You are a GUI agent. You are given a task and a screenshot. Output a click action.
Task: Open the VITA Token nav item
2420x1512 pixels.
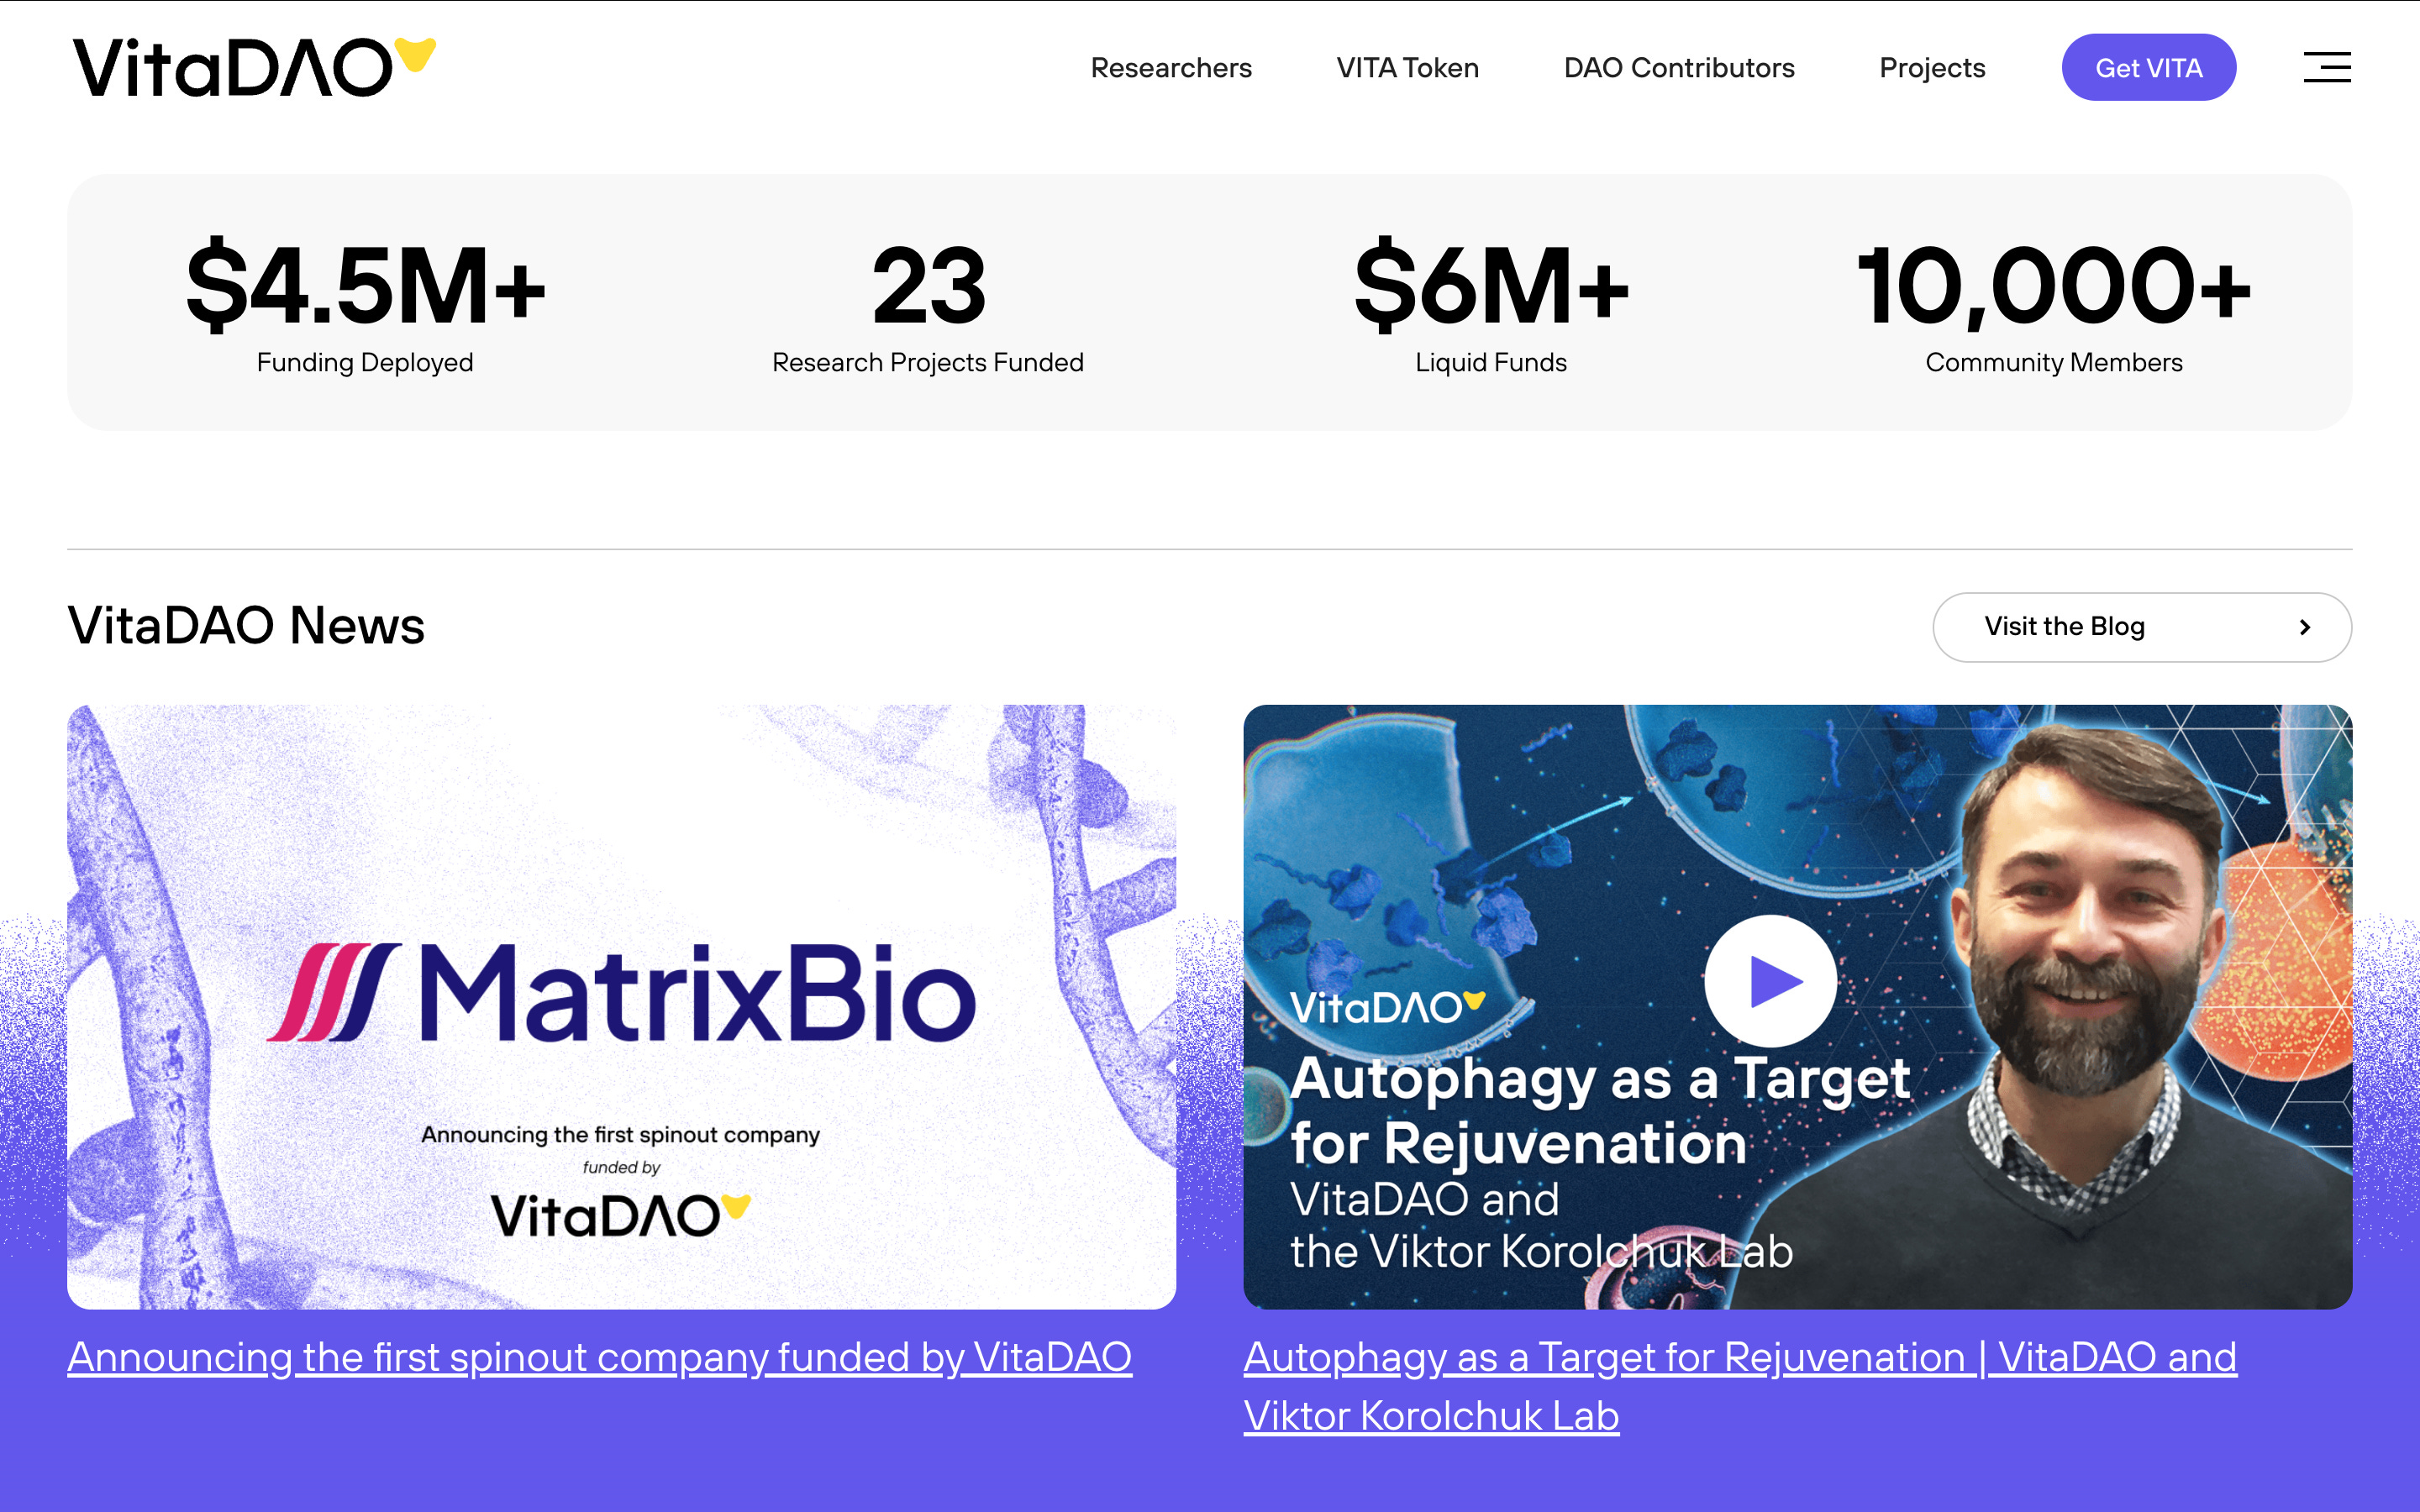[x=1407, y=67]
